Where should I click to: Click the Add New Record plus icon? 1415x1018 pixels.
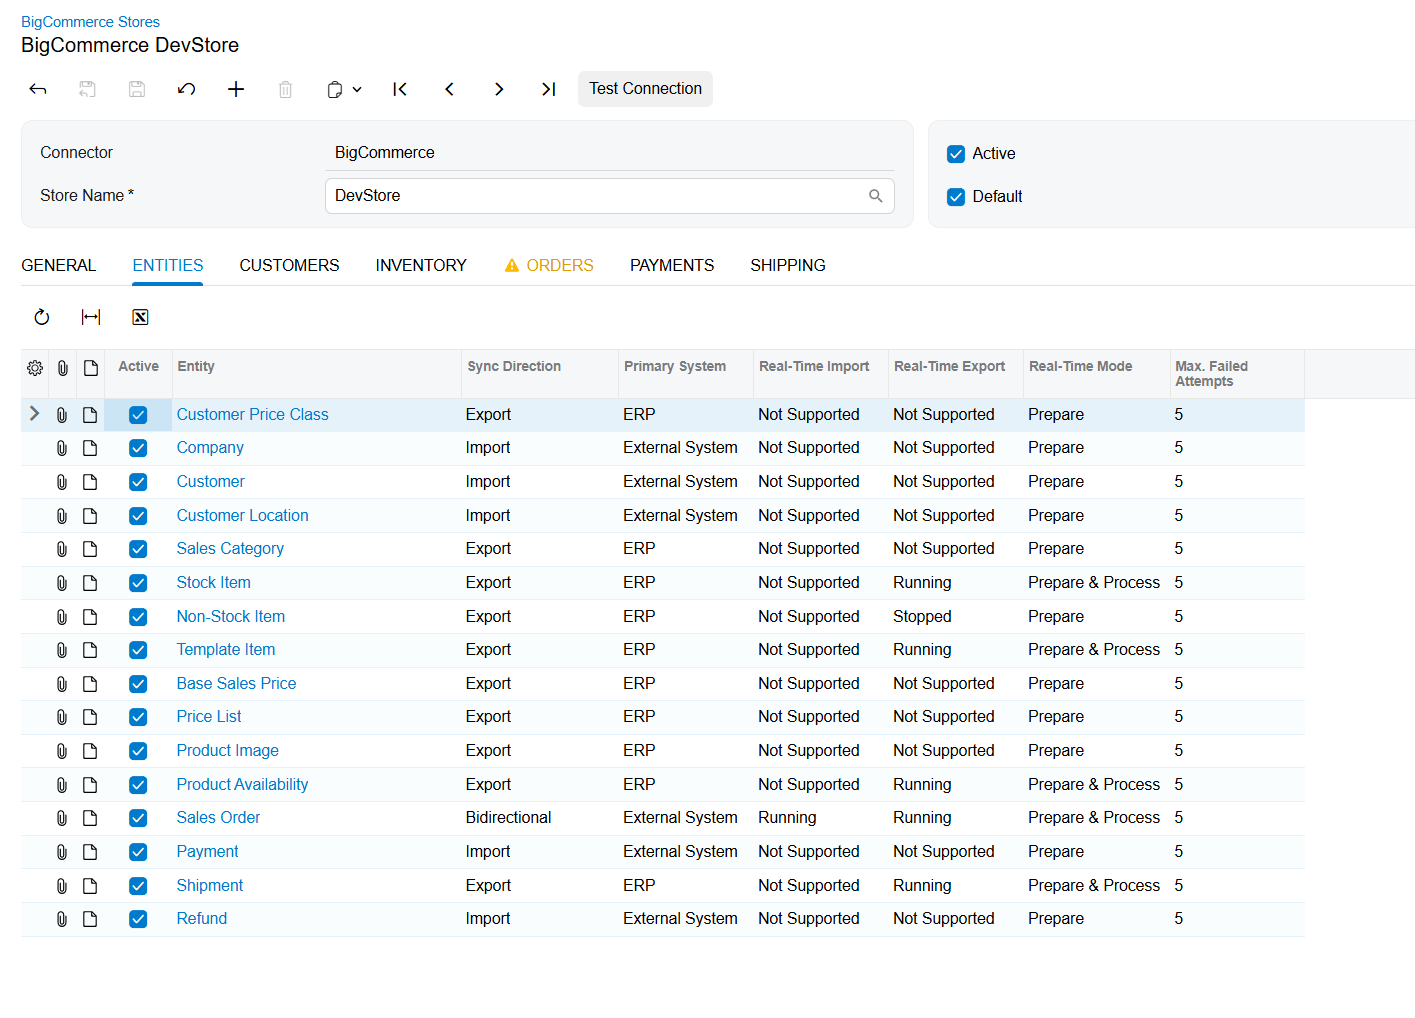click(x=236, y=89)
